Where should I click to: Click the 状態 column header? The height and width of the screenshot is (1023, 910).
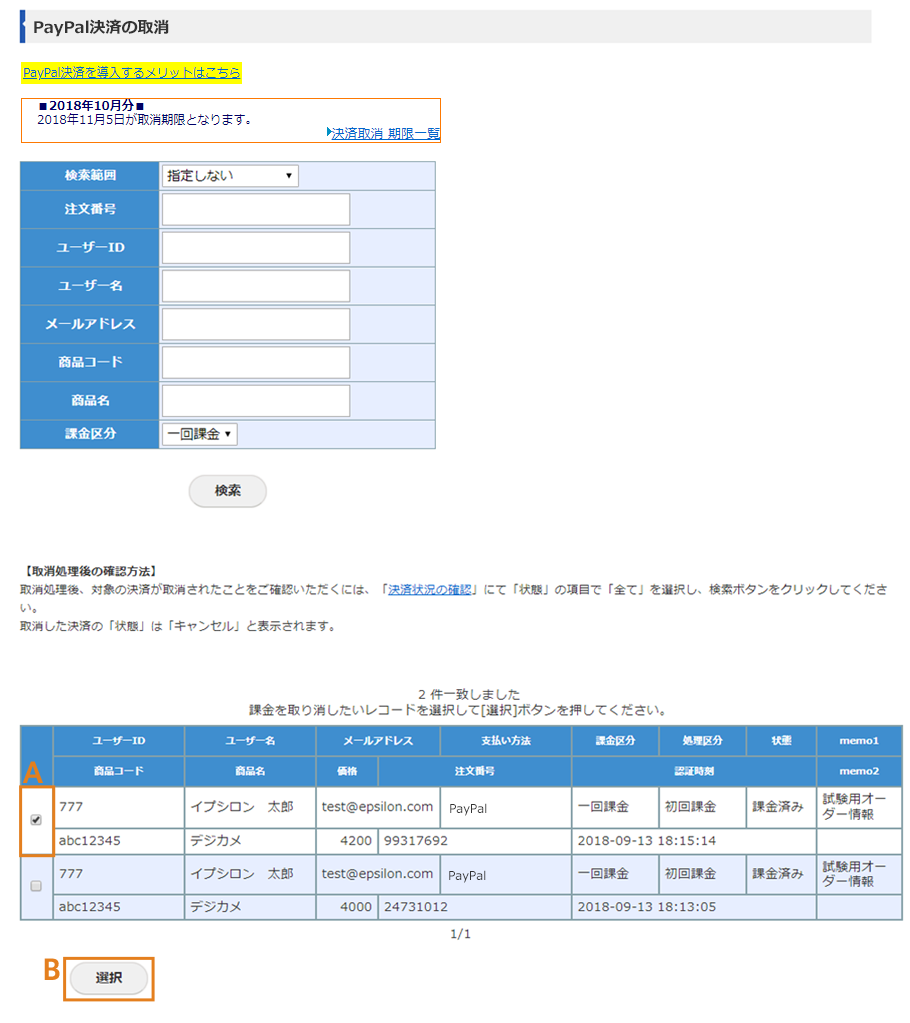click(781, 741)
